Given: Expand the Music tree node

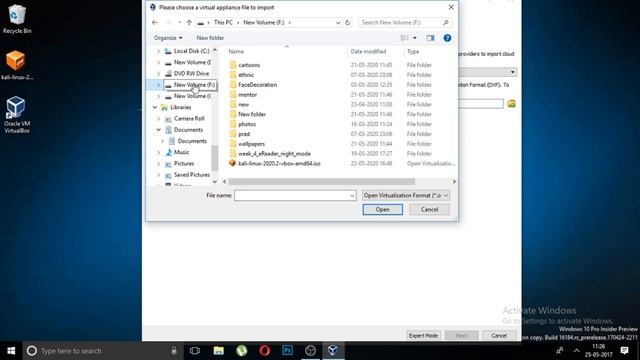Looking at the screenshot, I should tap(158, 152).
